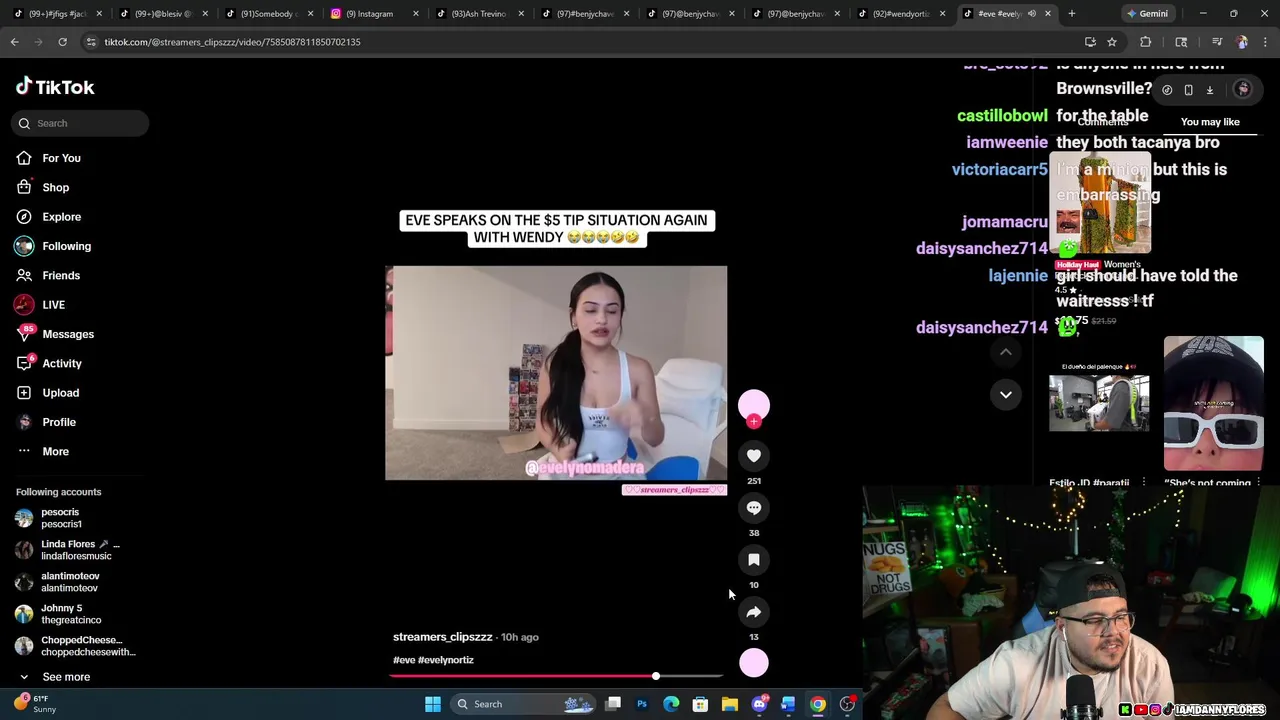This screenshot has width=1280, height=720.
Task: Click the install app icon in address bar
Action: [1090, 42]
